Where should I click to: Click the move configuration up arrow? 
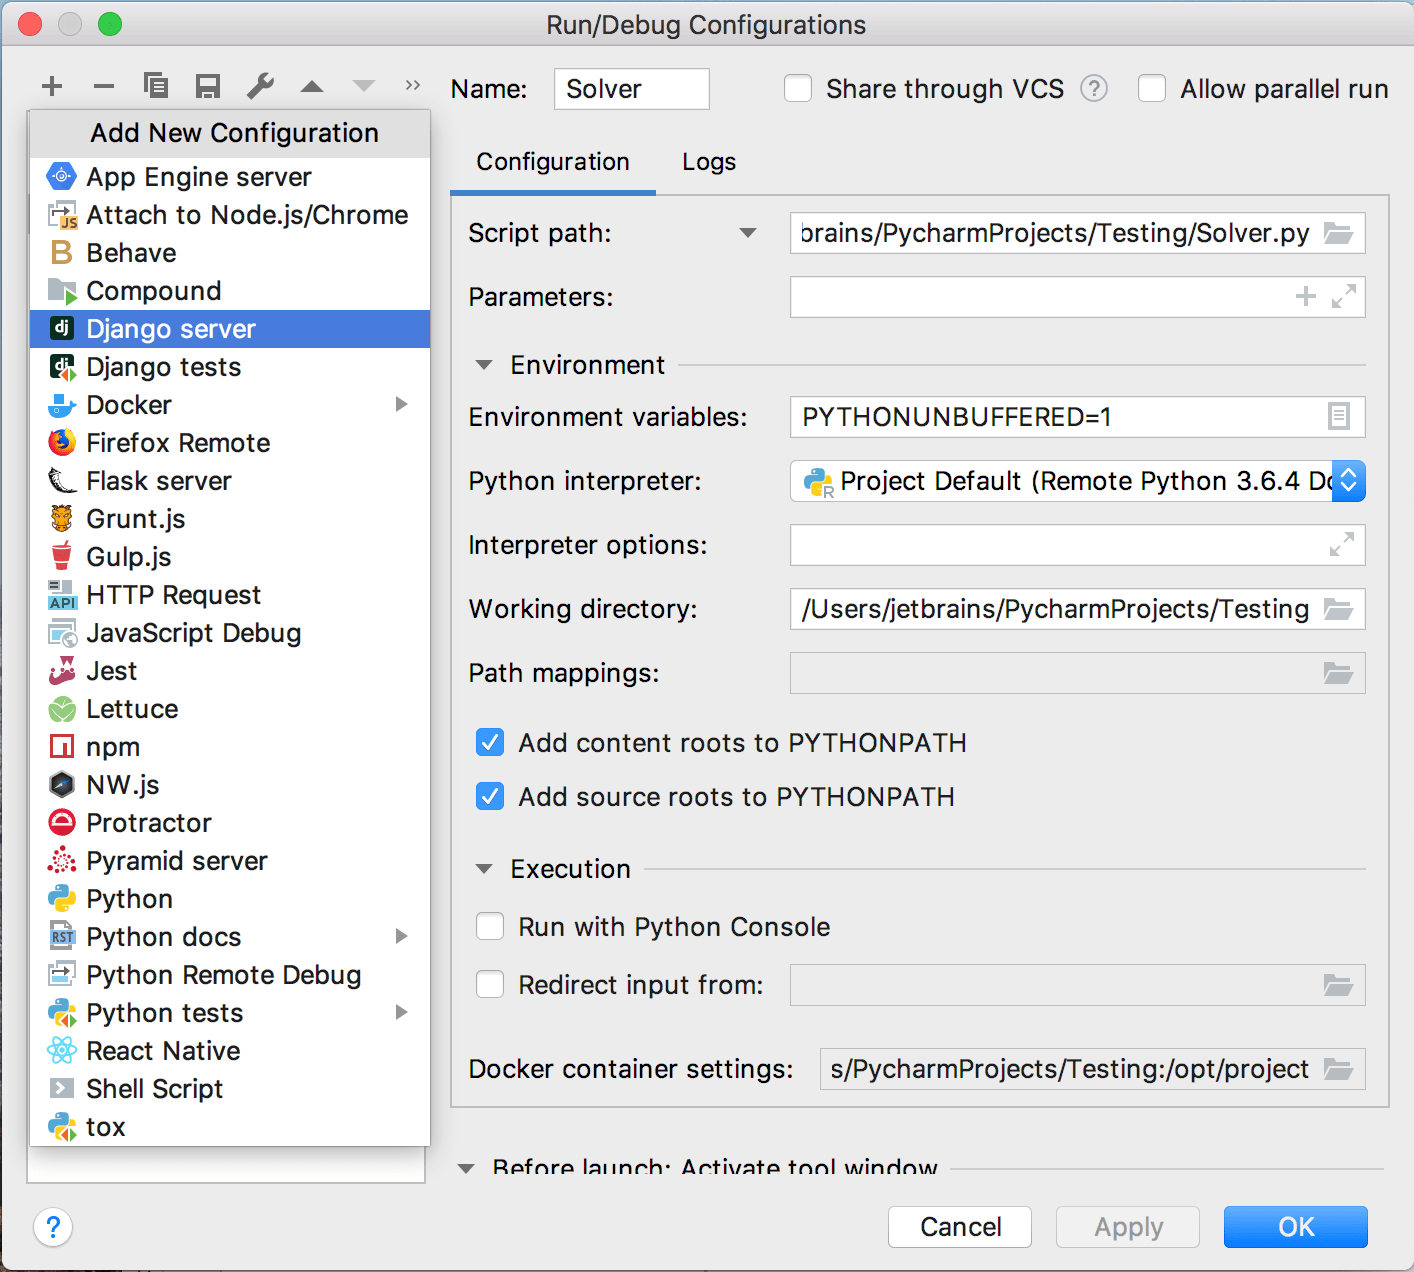312,87
